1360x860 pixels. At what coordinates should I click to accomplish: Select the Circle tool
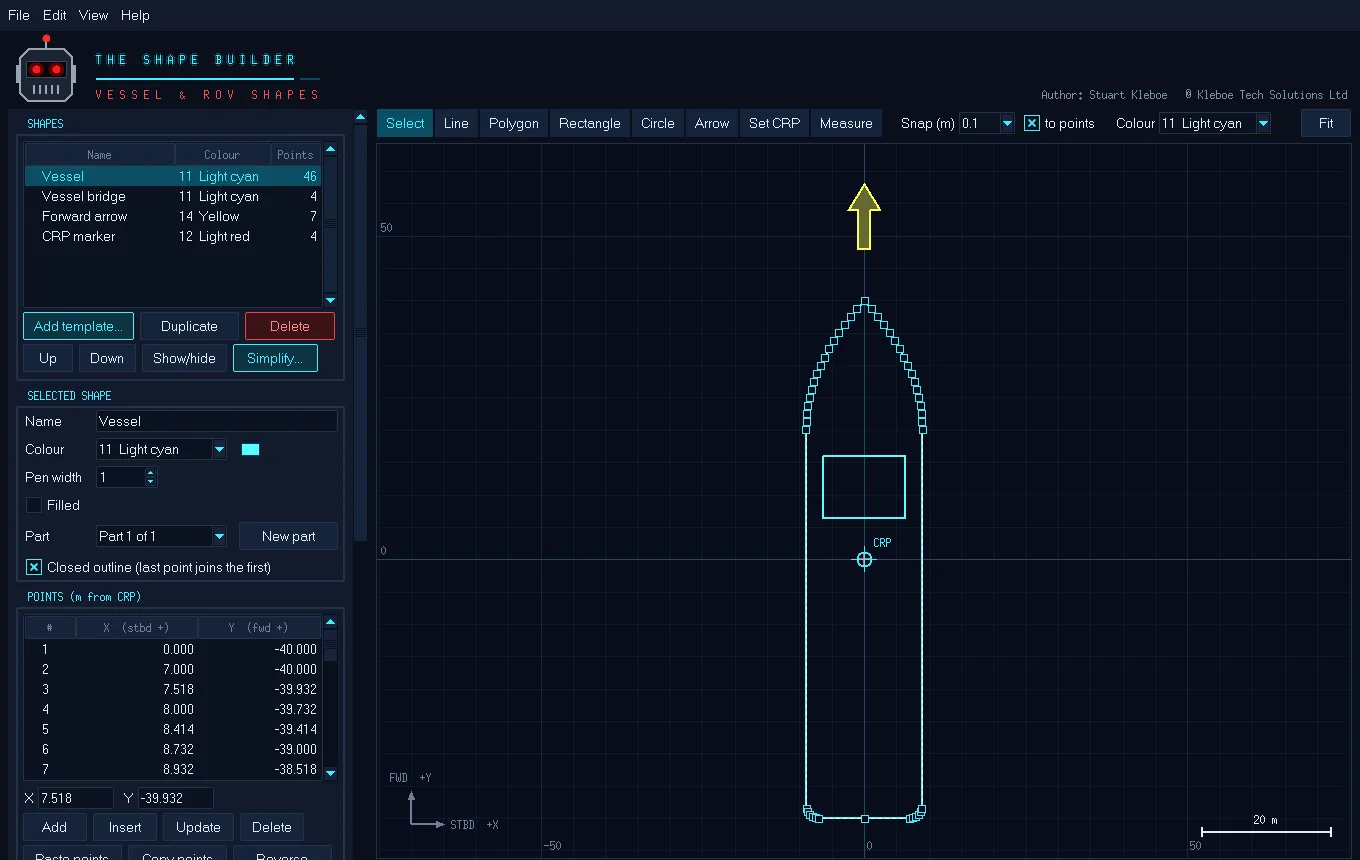pos(658,124)
